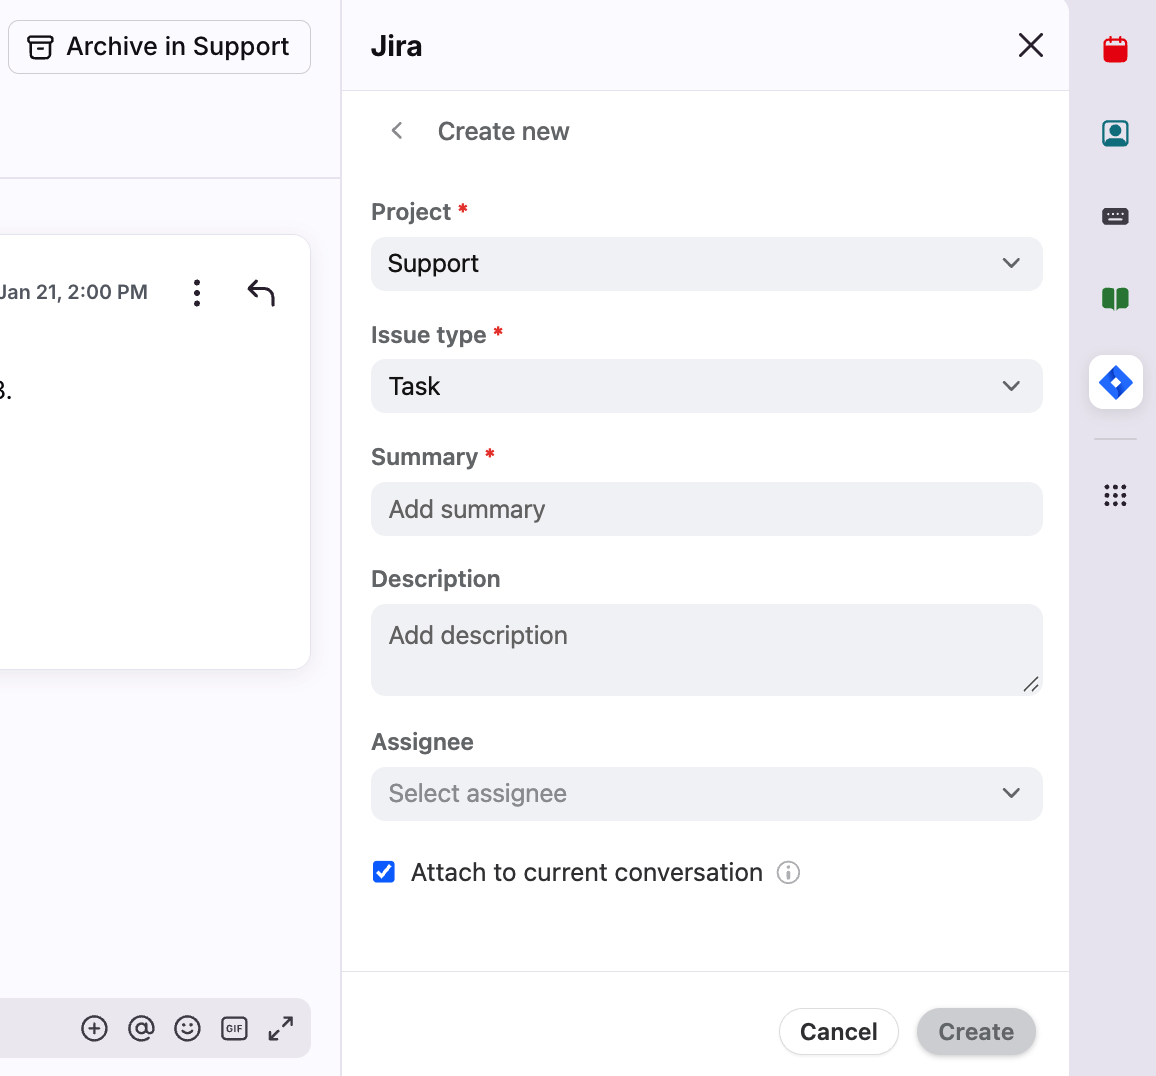Expand the Issue type dropdown
The width and height of the screenshot is (1156, 1076).
pyautogui.click(x=706, y=386)
